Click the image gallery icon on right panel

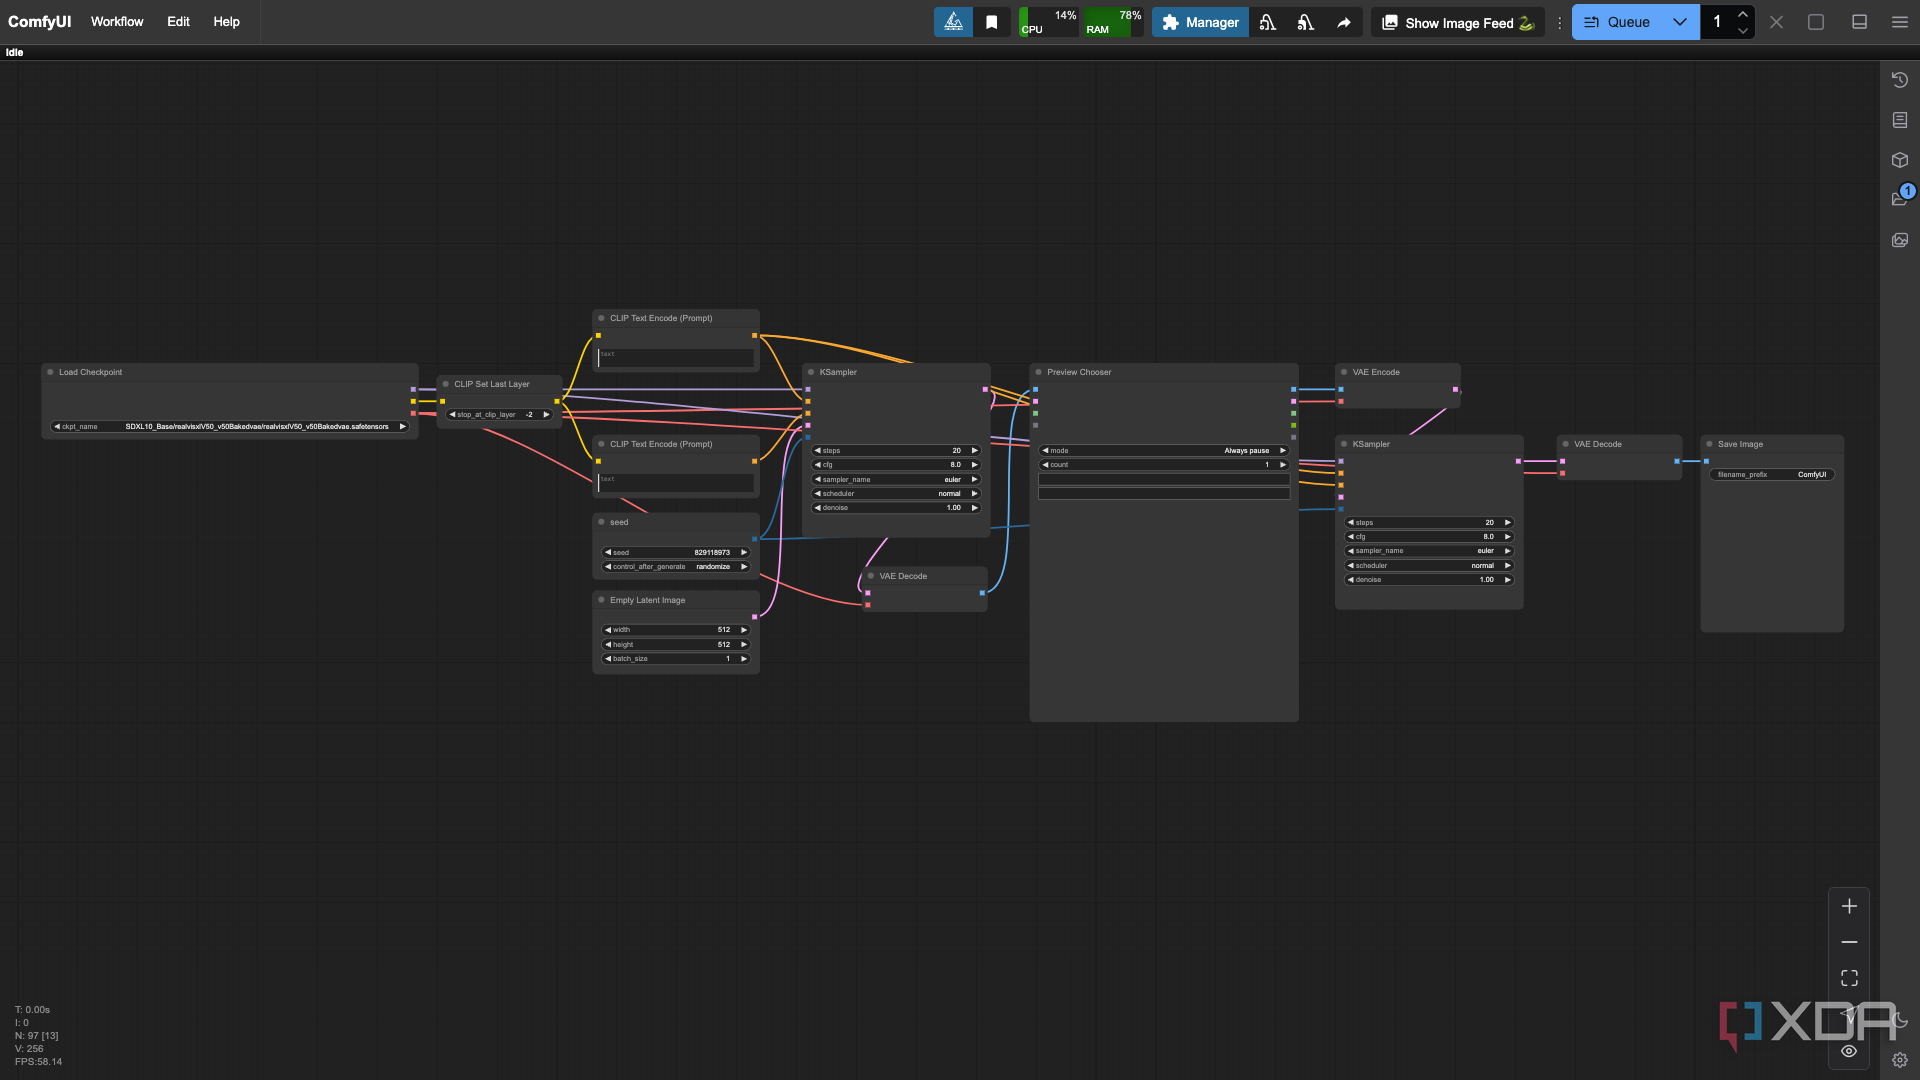point(1900,239)
